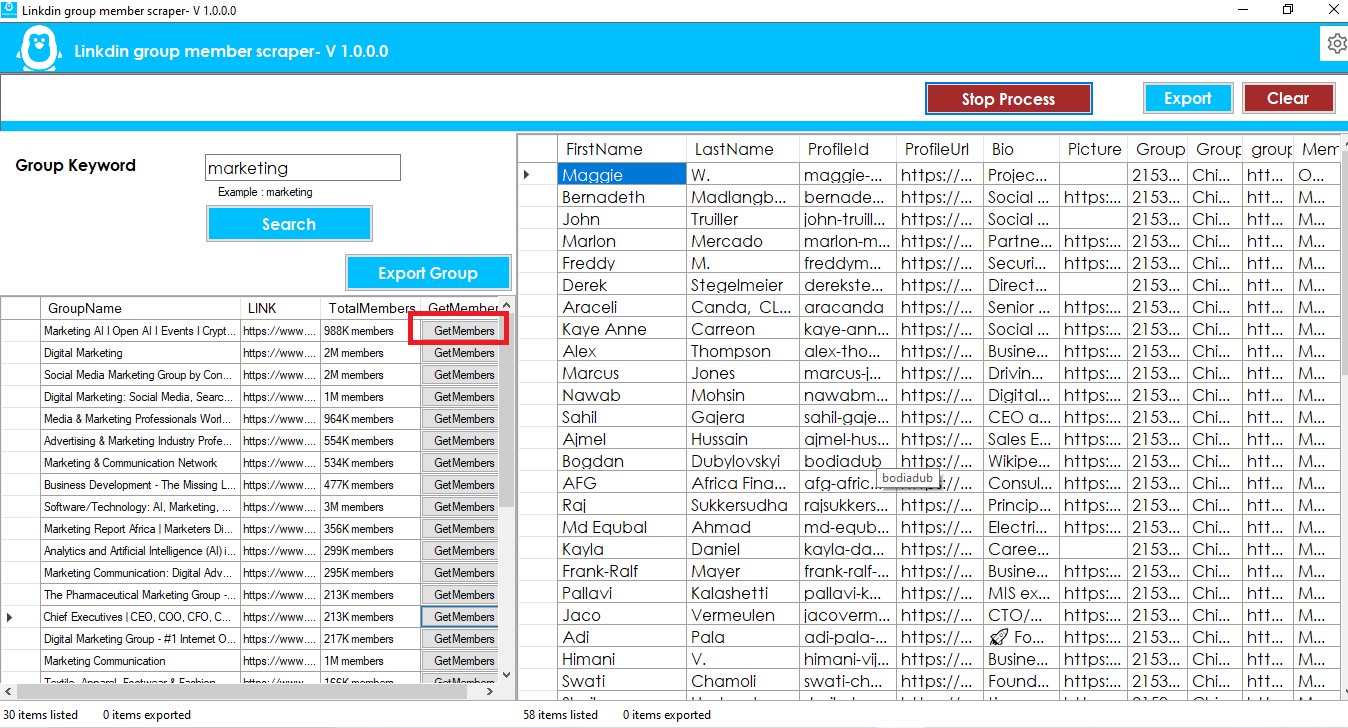Open settings gear icon
1348x728 pixels.
click(1336, 44)
